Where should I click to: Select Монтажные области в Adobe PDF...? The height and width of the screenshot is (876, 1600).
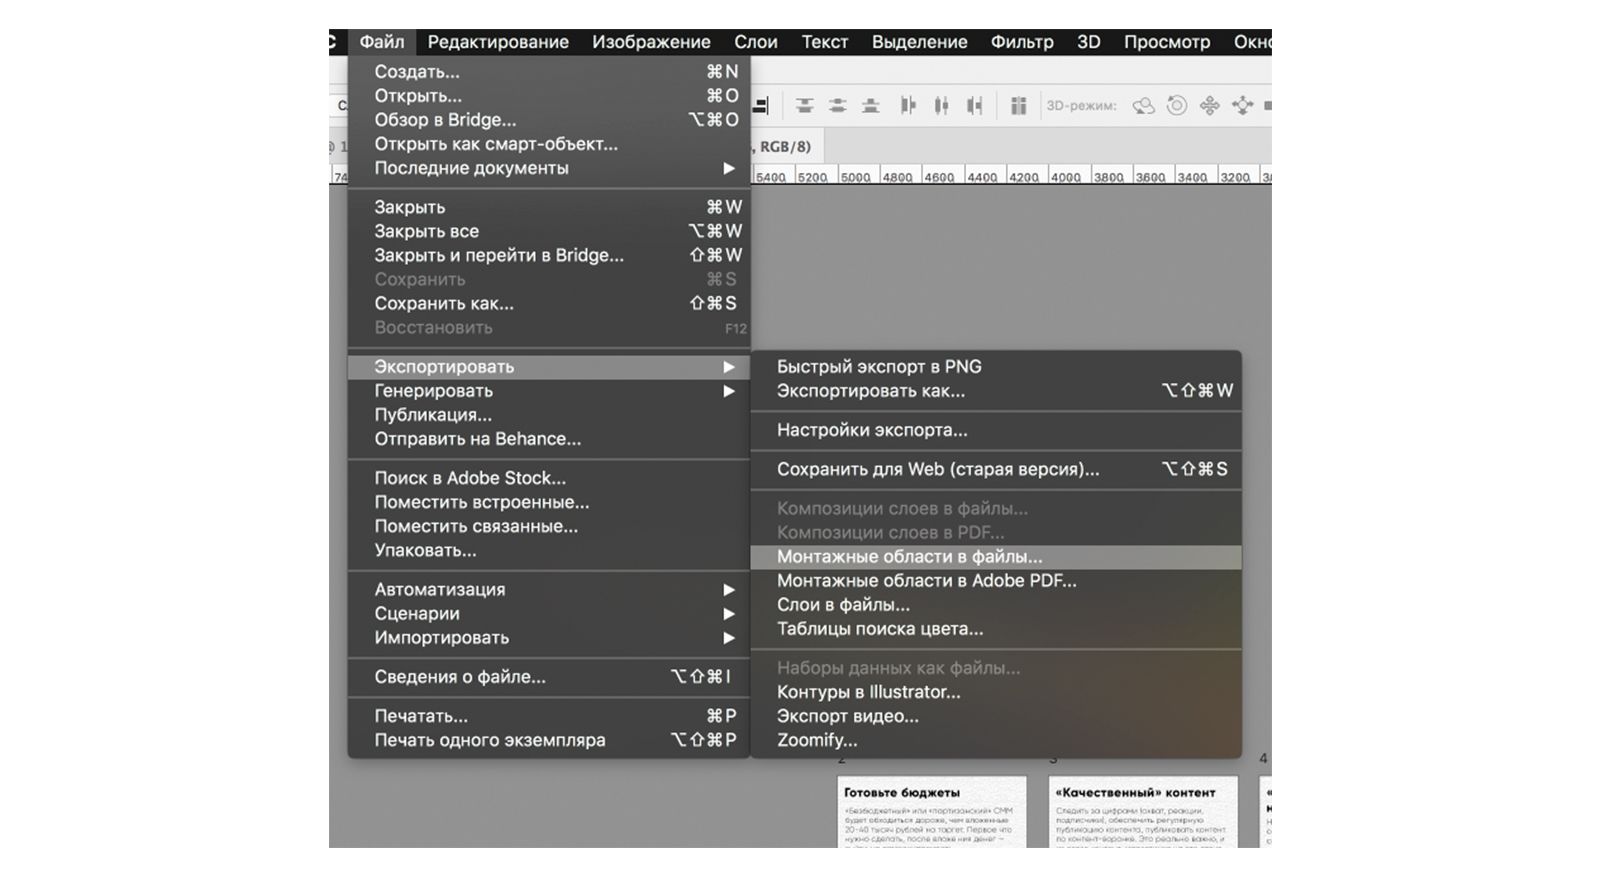pos(996,581)
